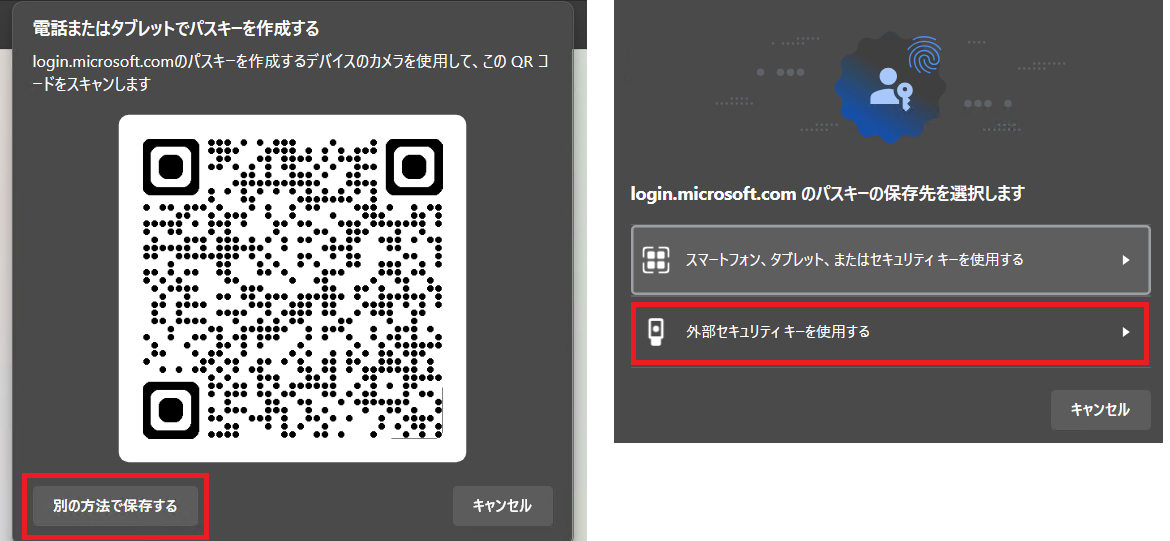Click the QR scan instruction text for login.microsoft.com
Viewport: 1170px width, 541px height.
point(291,73)
